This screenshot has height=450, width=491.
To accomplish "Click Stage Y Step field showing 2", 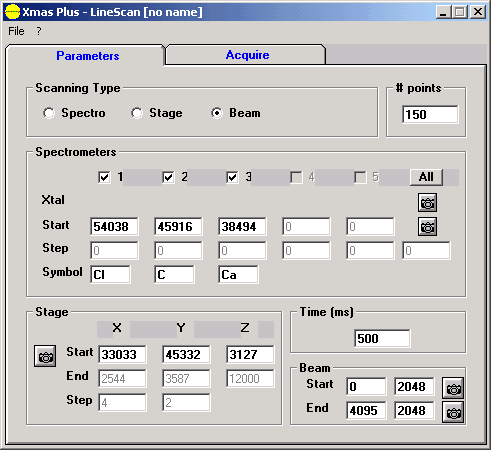I will (x=186, y=402).
